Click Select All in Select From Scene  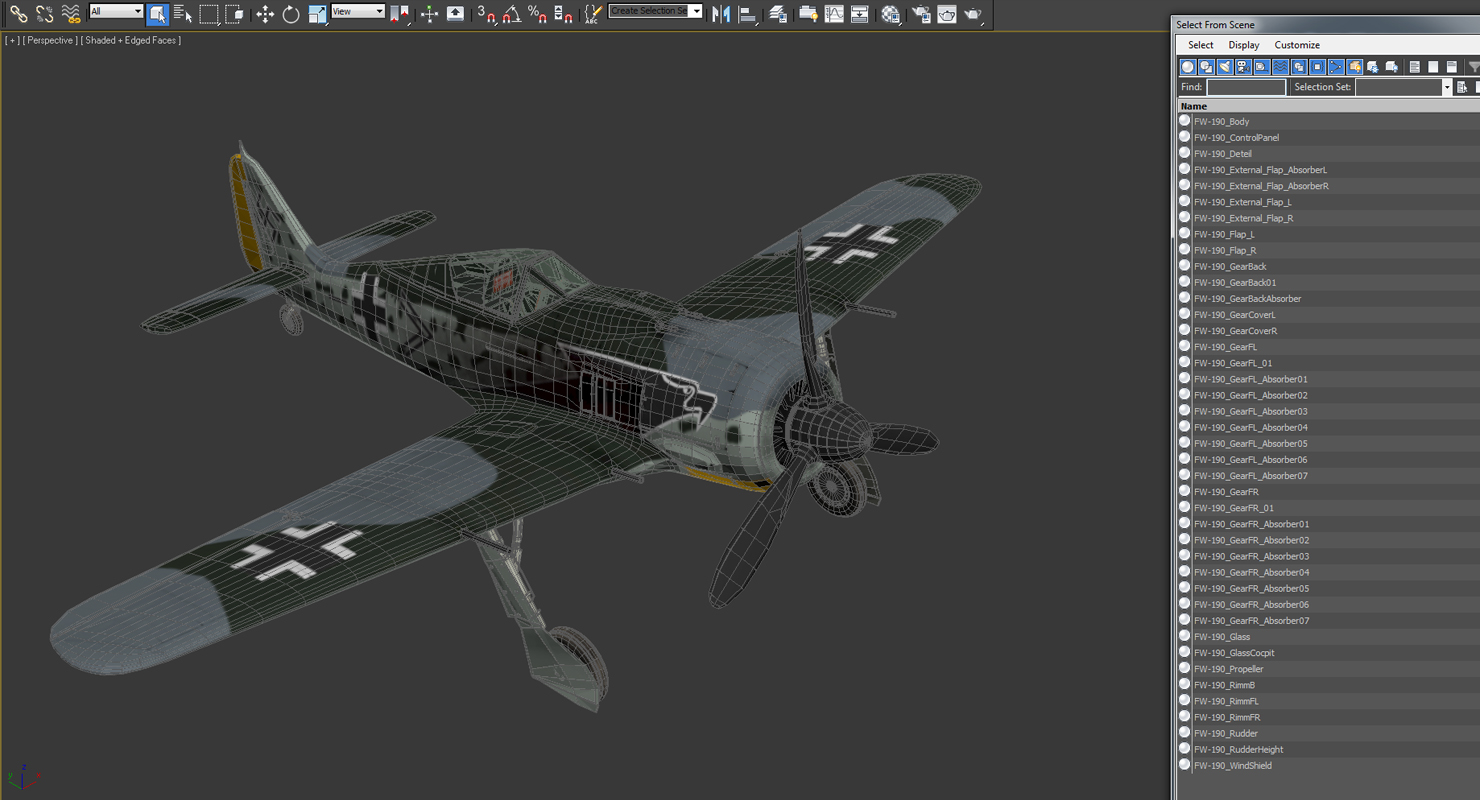(x=1415, y=67)
